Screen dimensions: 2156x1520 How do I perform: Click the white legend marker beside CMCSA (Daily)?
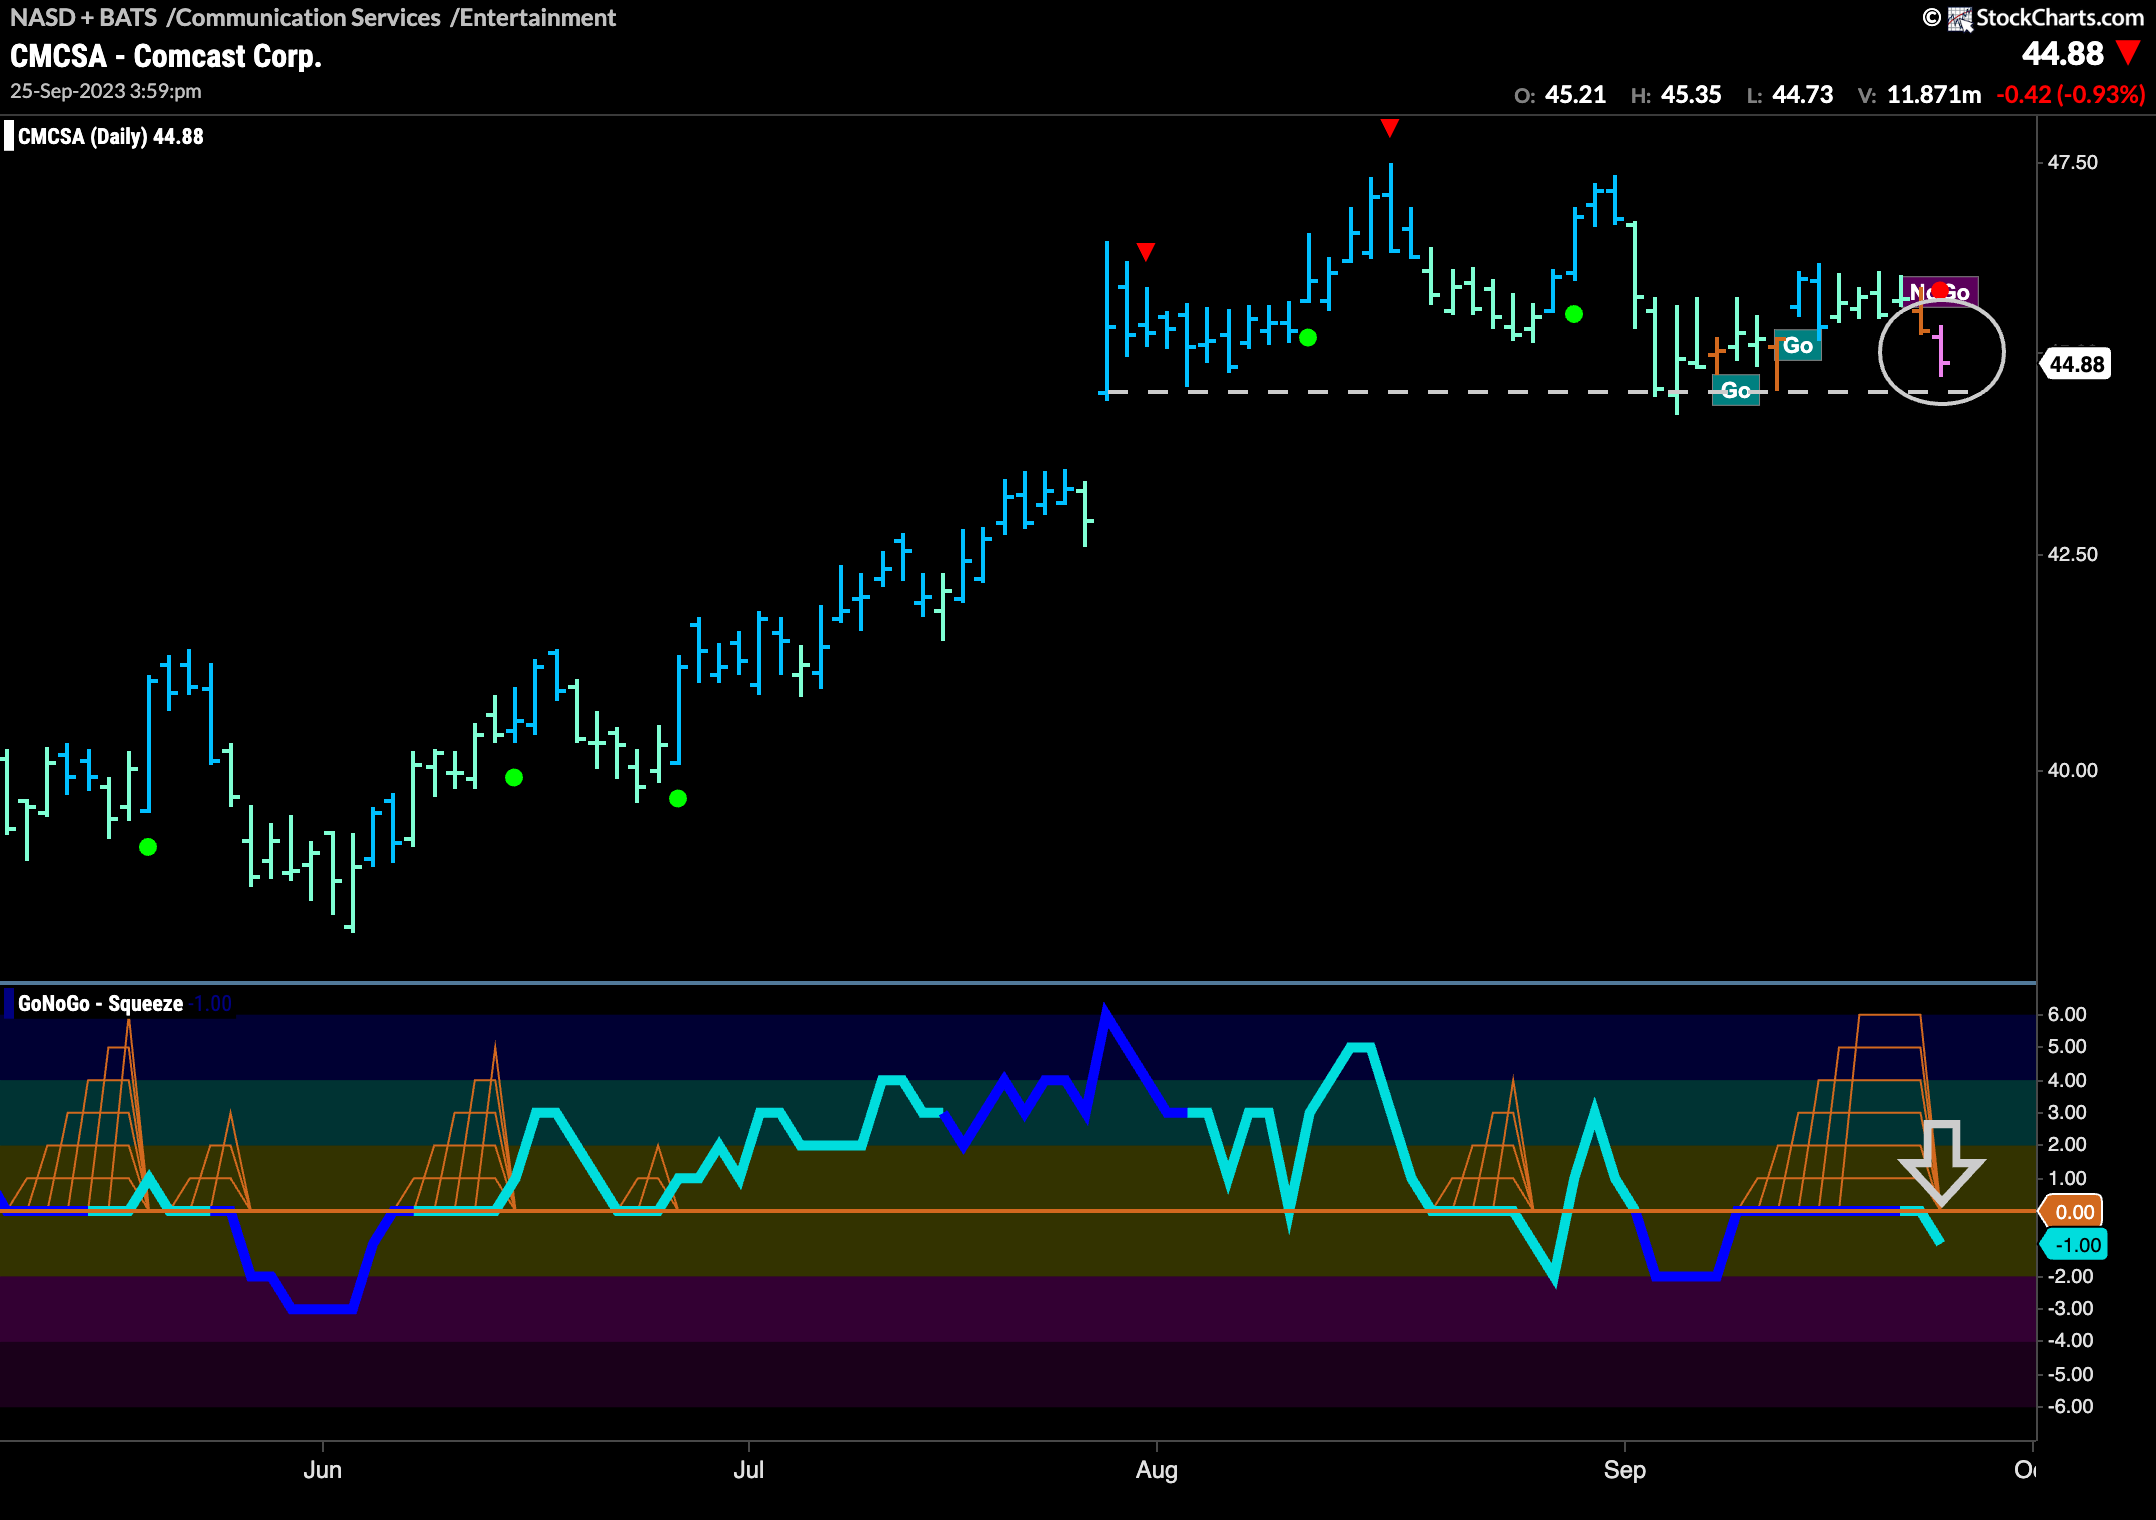click(9, 136)
